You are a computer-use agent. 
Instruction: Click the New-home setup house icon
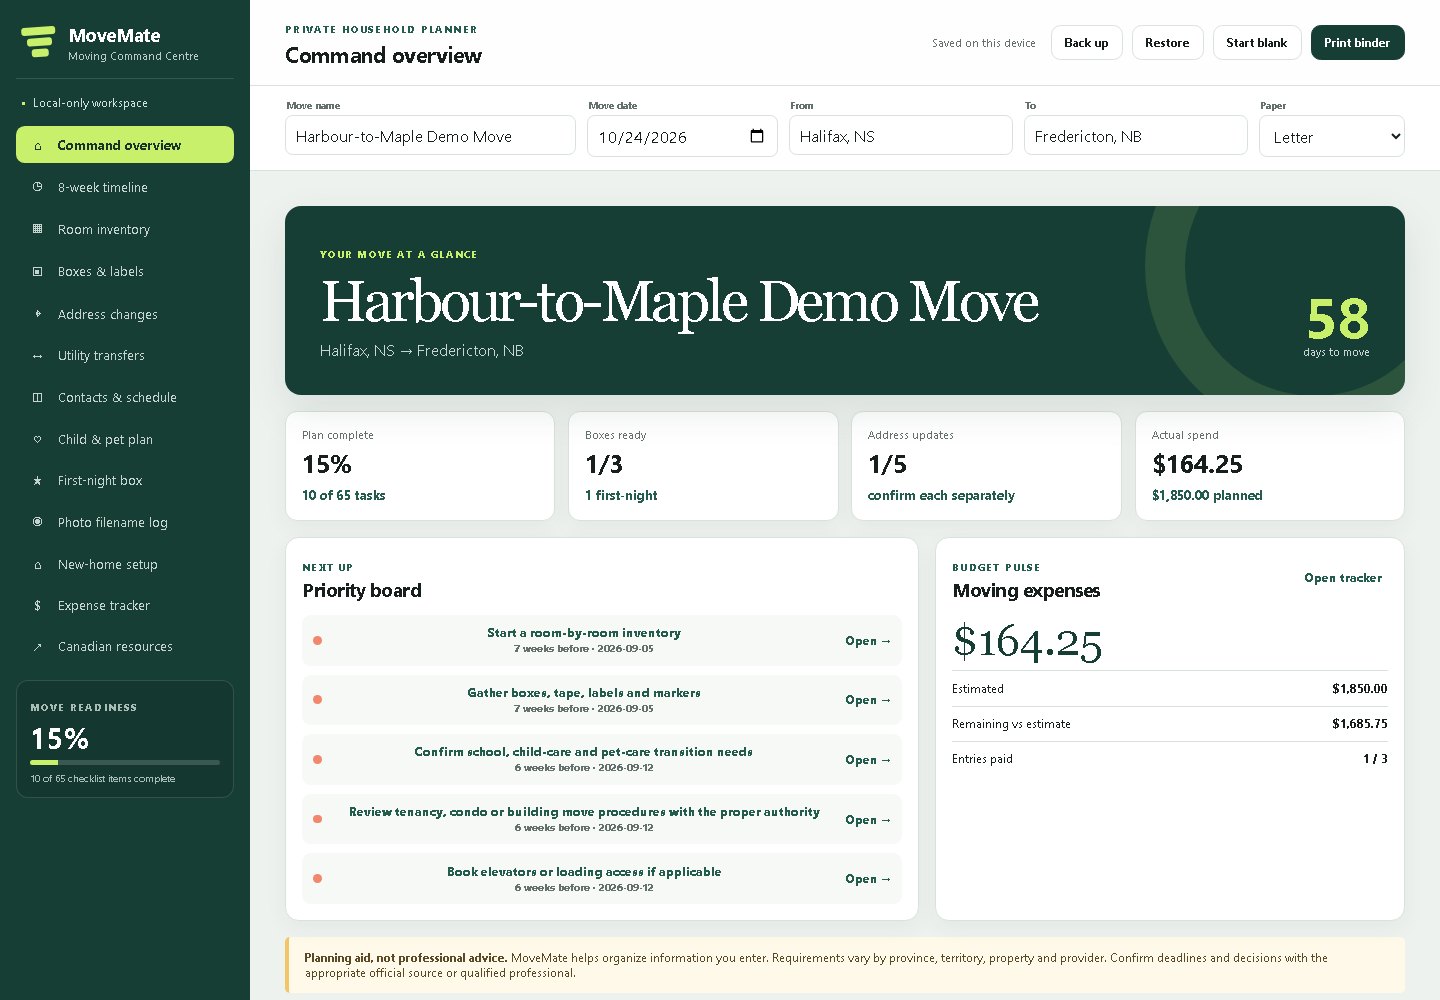pyautogui.click(x=38, y=565)
